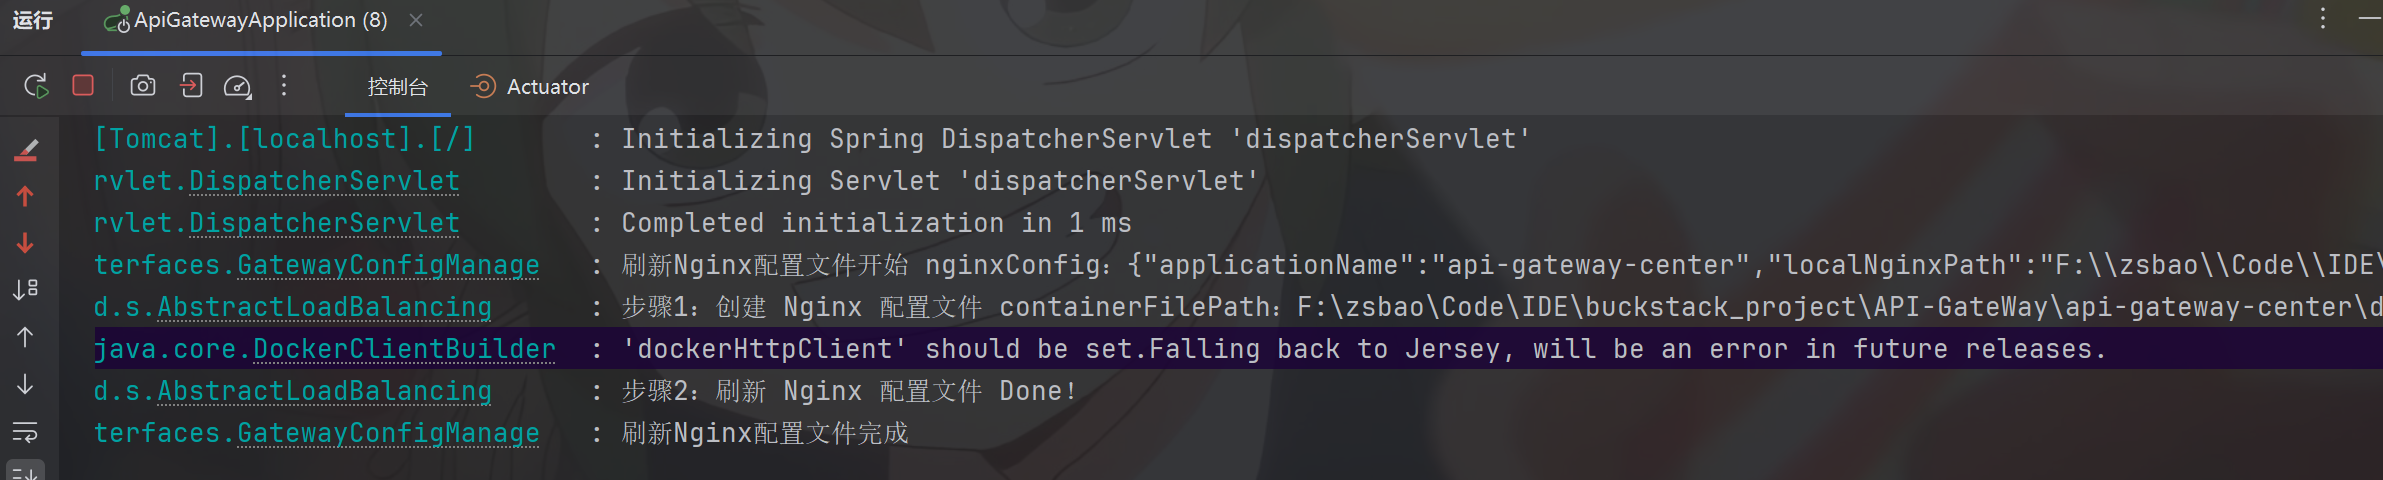Viewport: 2383px width, 480px height.
Task: Click the red pencil highlight icon
Action: (x=26, y=150)
